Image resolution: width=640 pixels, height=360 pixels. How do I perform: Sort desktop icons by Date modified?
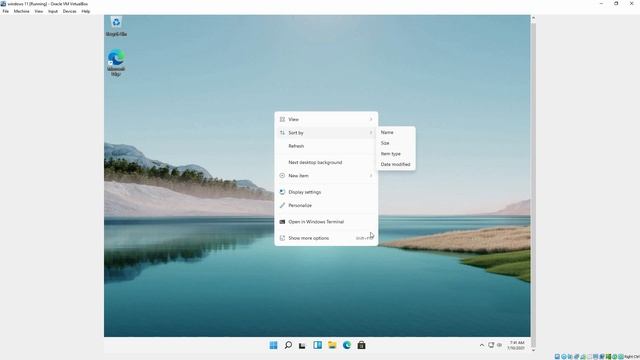(396, 164)
